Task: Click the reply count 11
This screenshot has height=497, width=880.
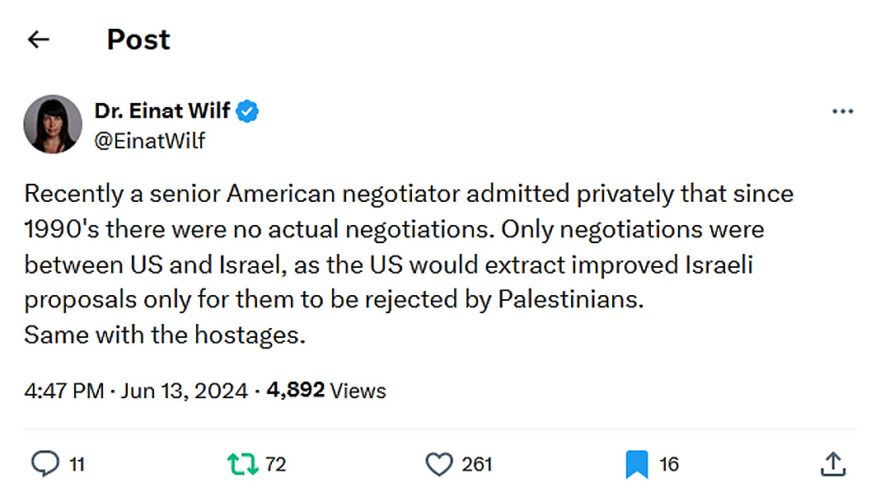Action: tap(78, 464)
